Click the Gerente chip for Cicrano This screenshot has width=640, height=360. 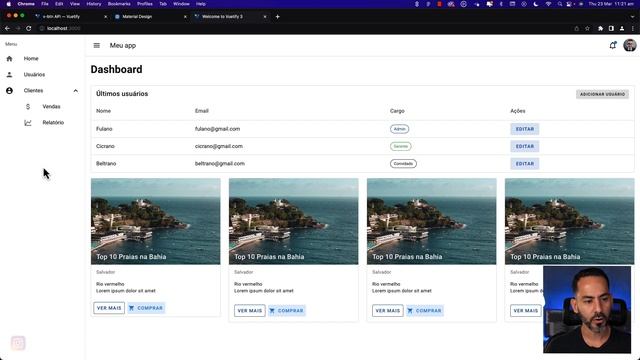click(x=401, y=147)
